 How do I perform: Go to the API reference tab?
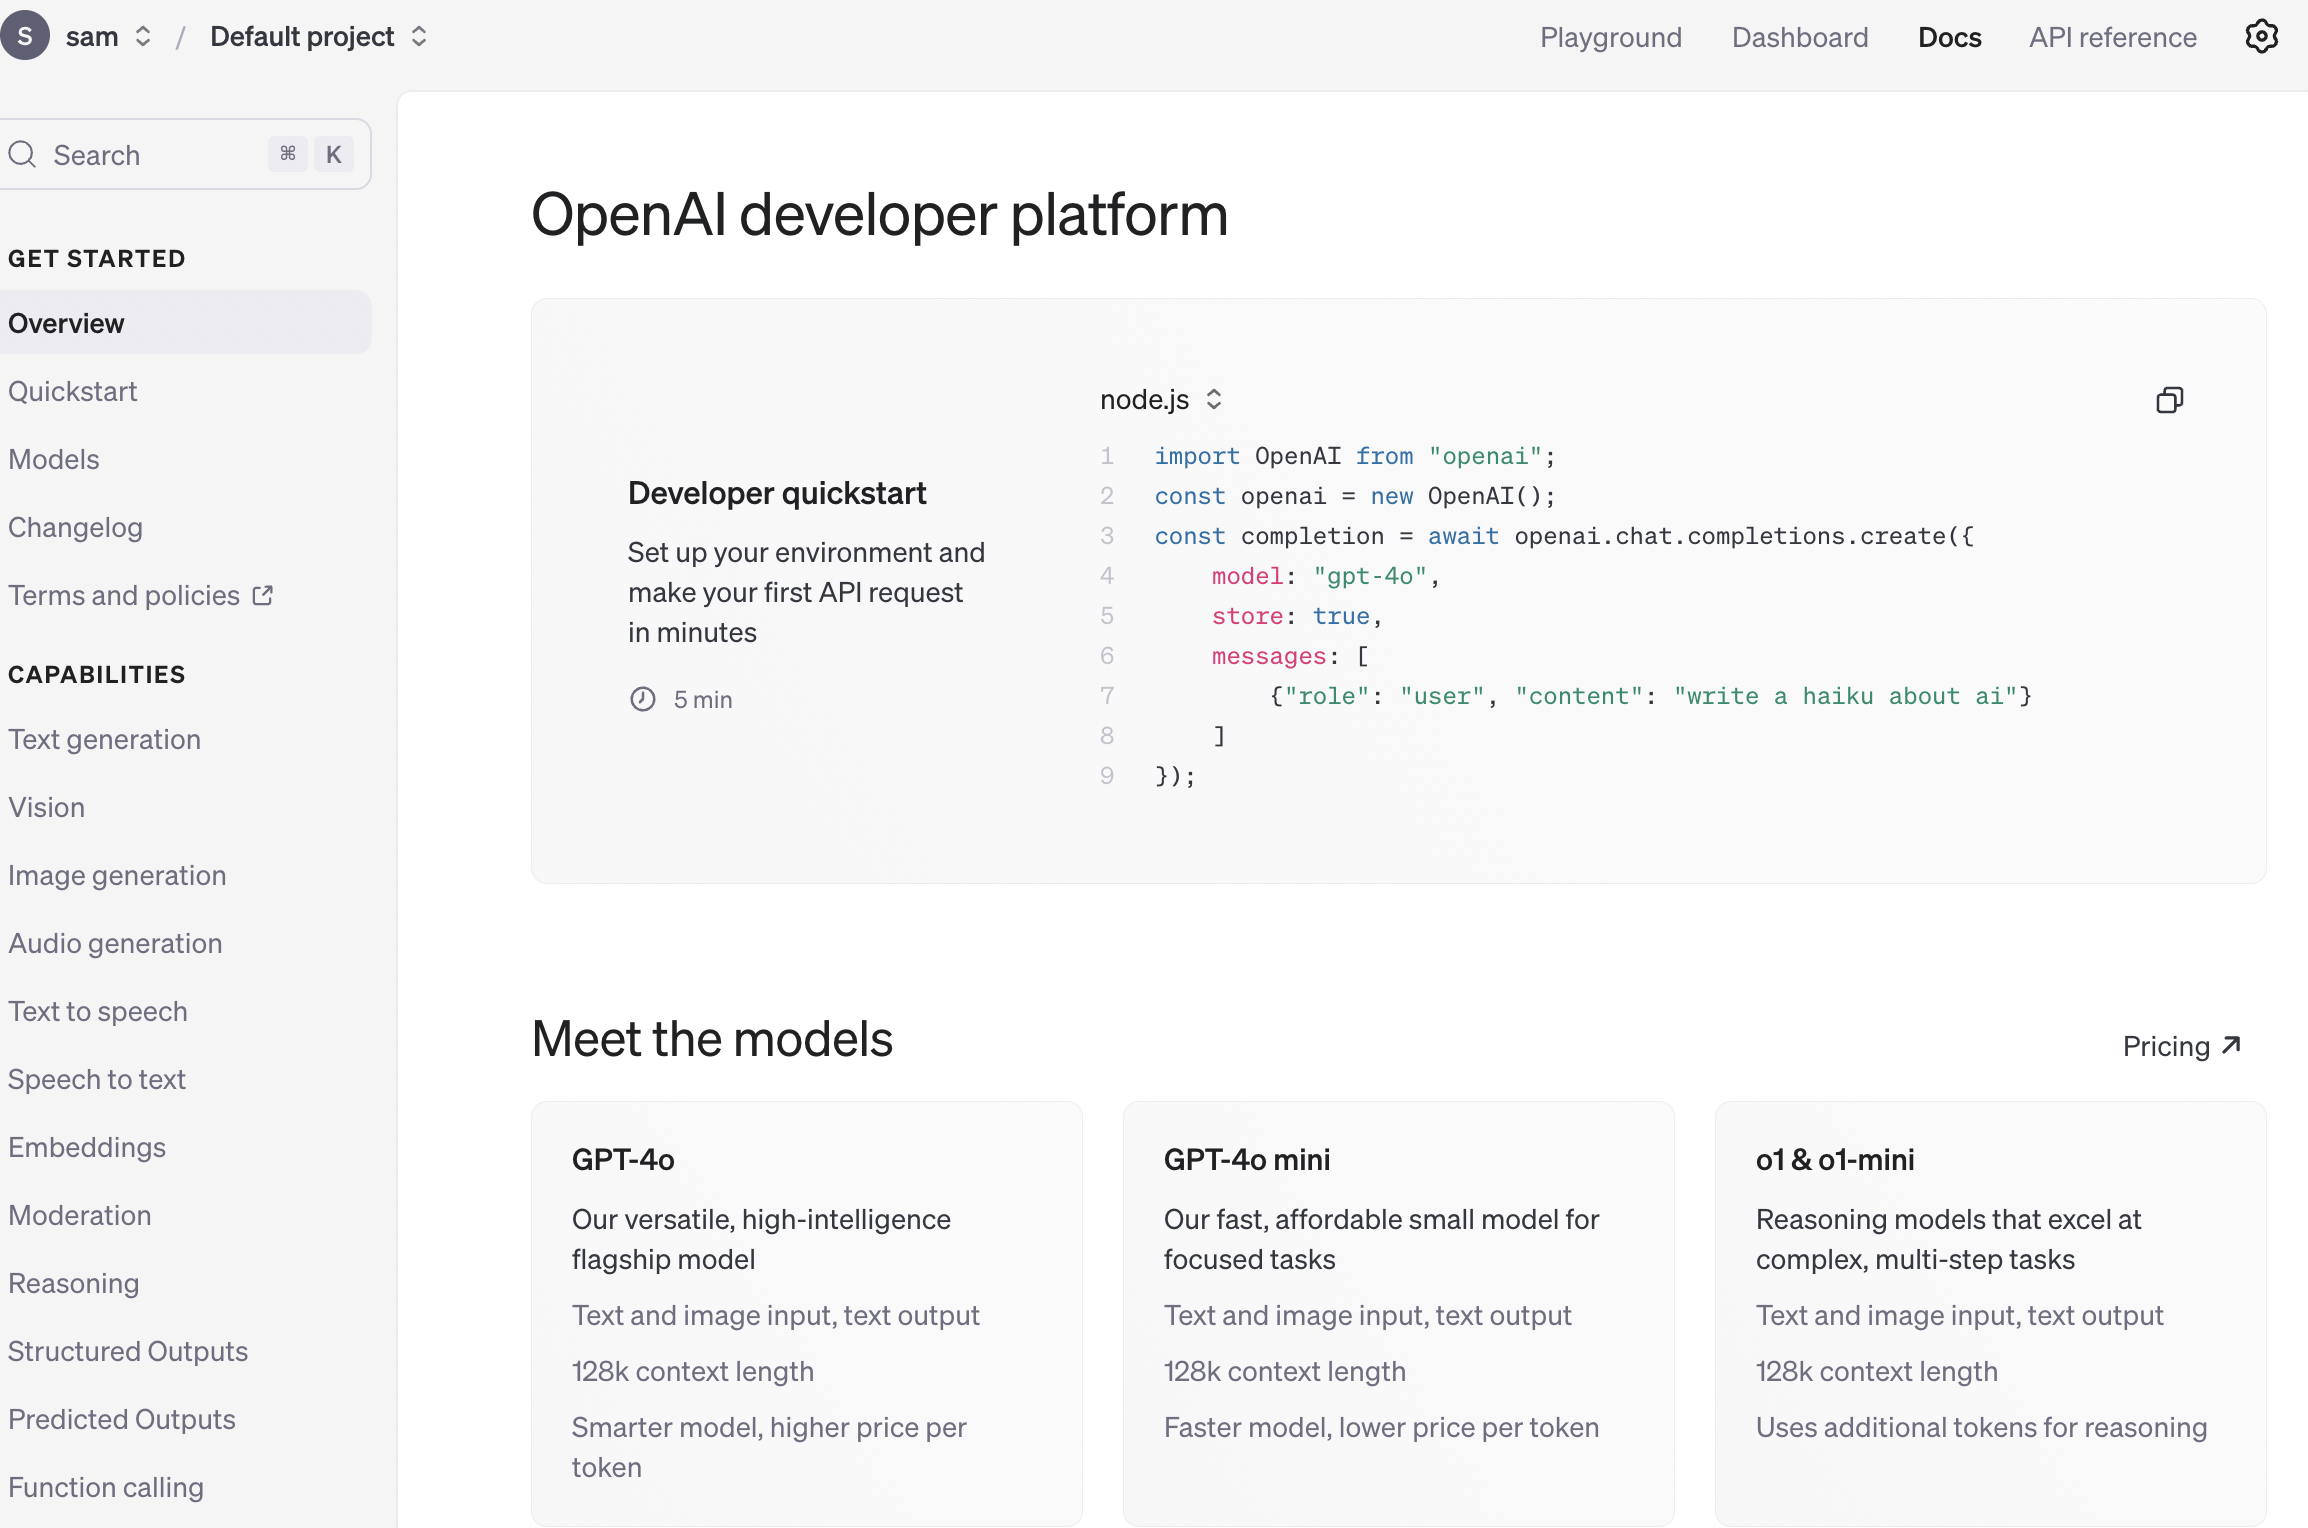(x=2112, y=37)
